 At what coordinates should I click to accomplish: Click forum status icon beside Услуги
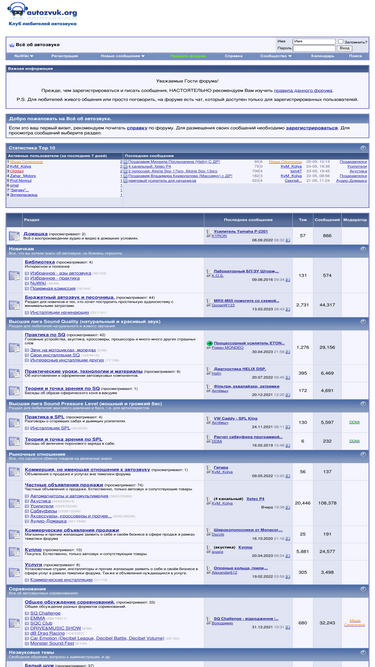14,572
